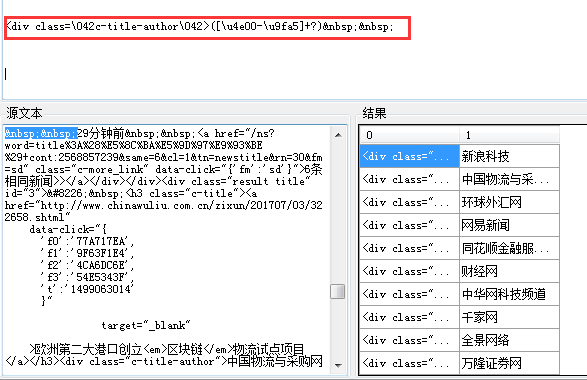Click the 结果 label
The height and width of the screenshot is (380, 587).
pyautogui.click(x=374, y=113)
